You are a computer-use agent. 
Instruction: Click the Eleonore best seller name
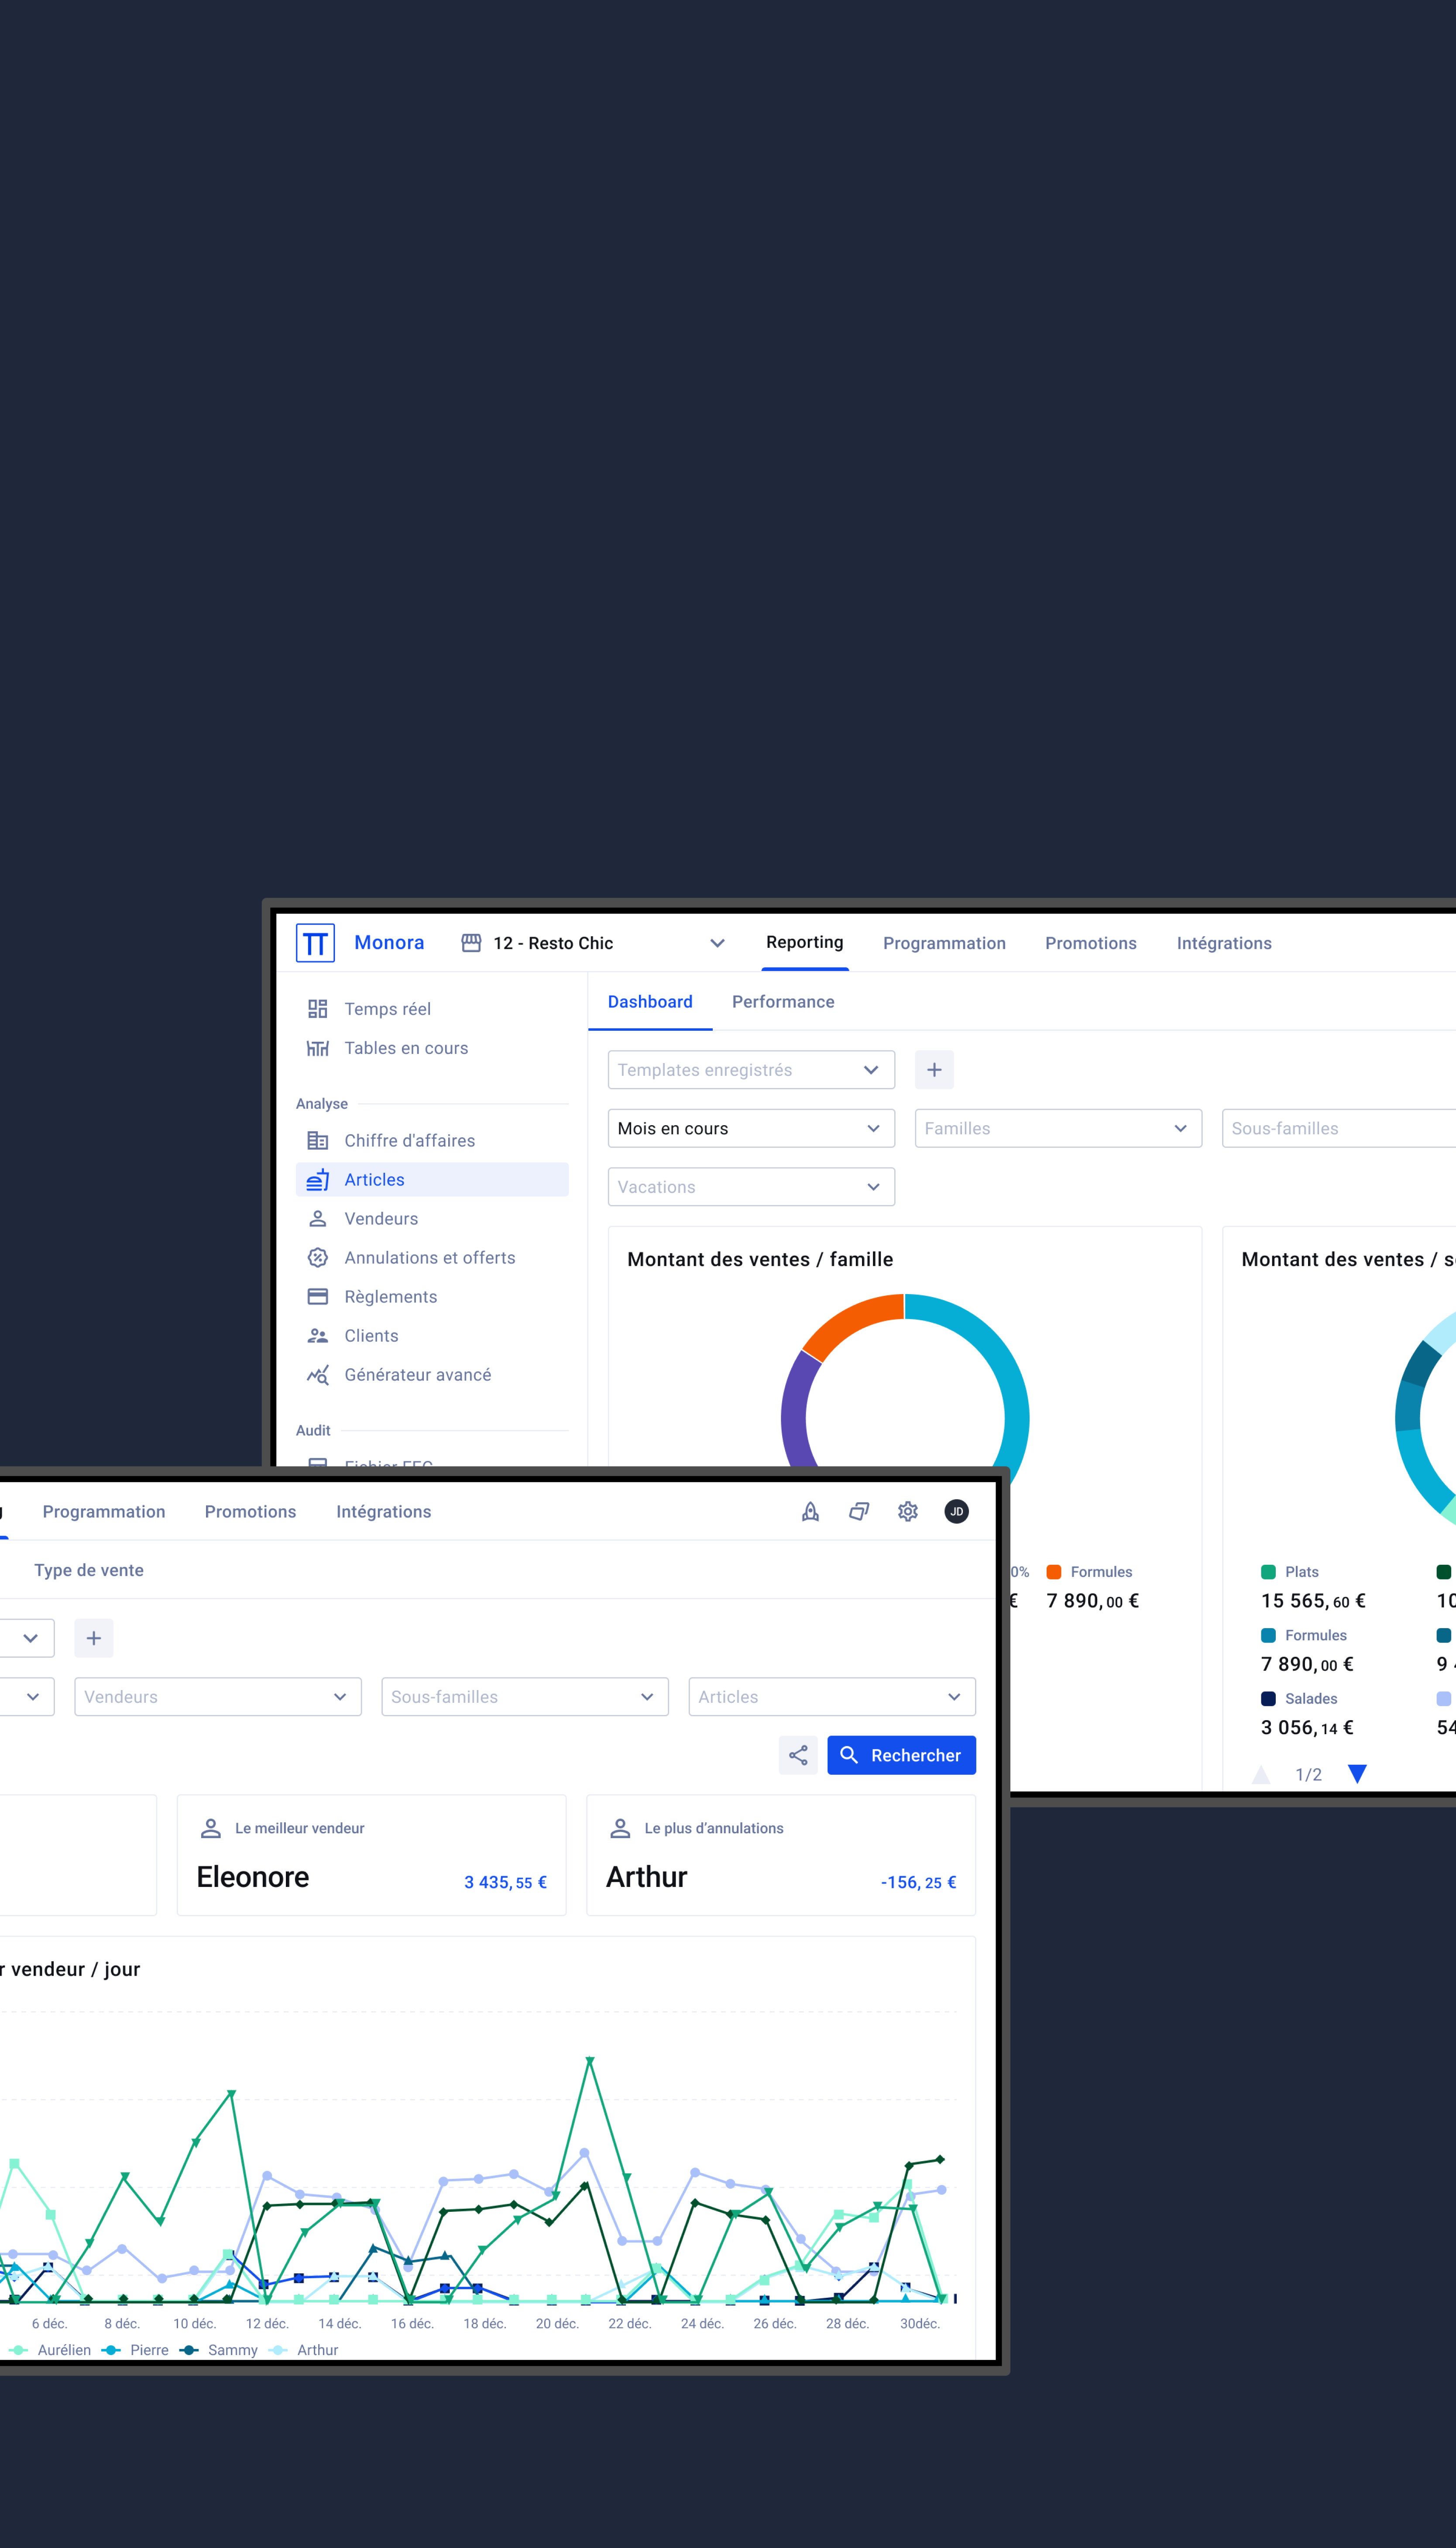click(x=253, y=1877)
